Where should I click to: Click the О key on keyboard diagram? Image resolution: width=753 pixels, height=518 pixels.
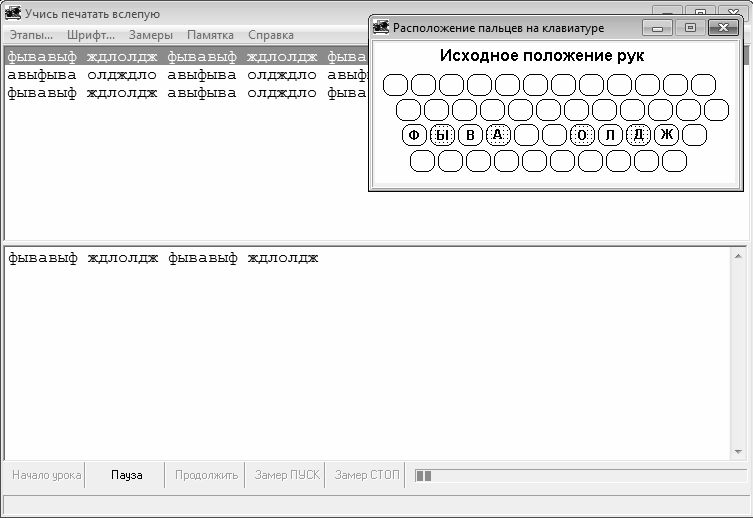[x=582, y=135]
